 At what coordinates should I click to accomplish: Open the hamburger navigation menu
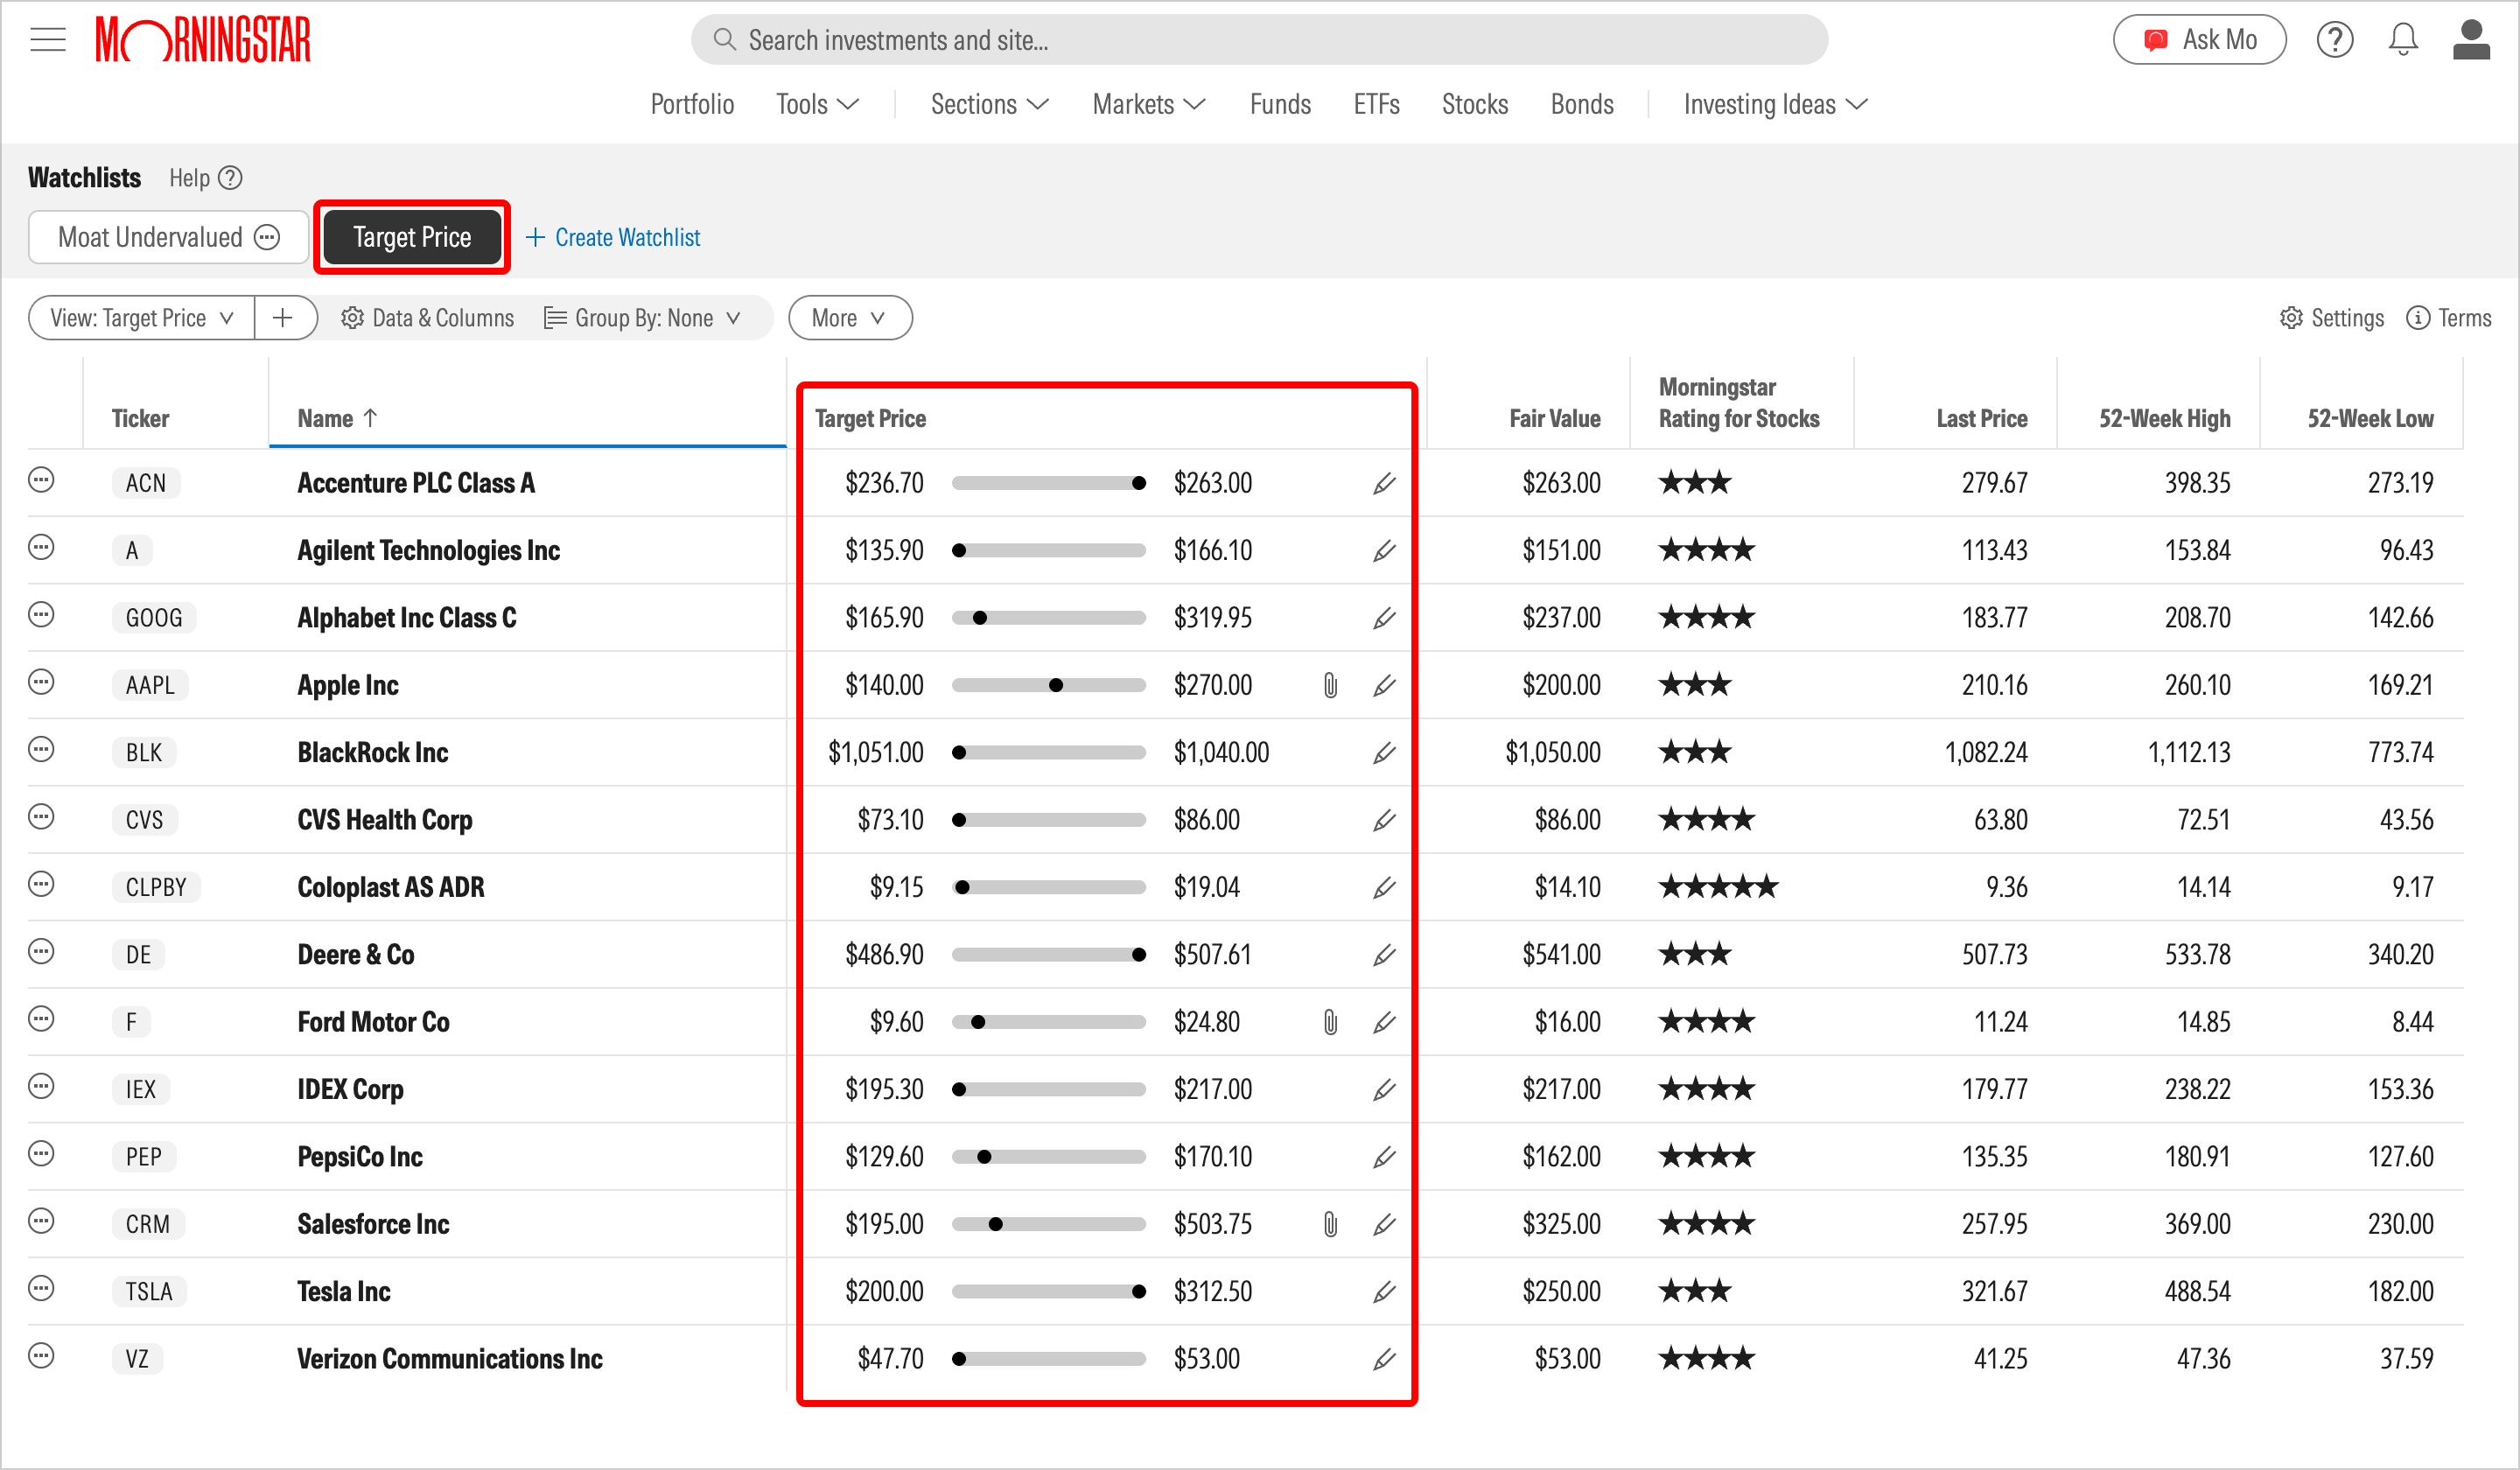pos(47,40)
